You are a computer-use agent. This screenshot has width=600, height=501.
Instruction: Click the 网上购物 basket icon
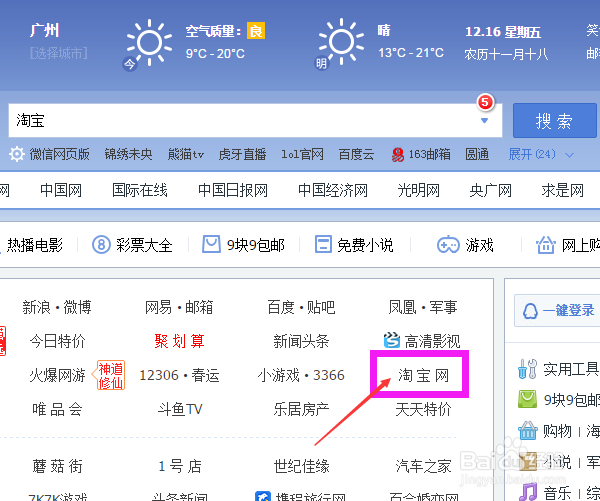coord(545,245)
